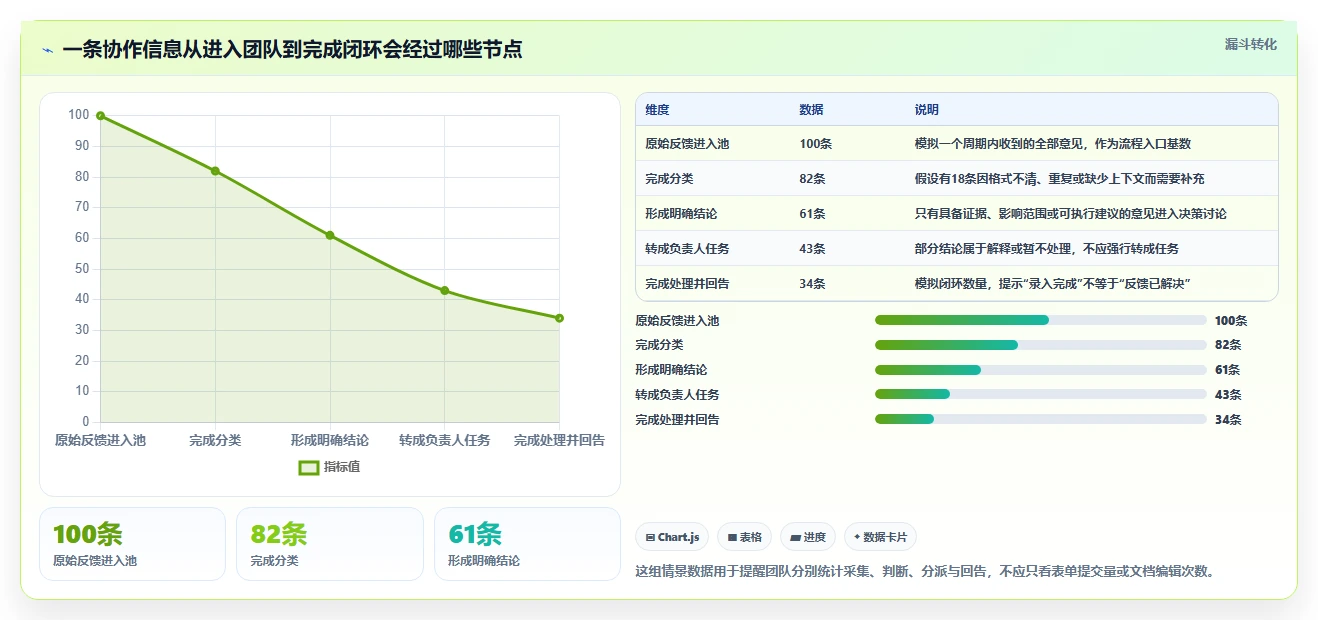Toggle the 指标值 legend item under the chart
Image resolution: width=1318 pixels, height=620 pixels.
click(329, 467)
